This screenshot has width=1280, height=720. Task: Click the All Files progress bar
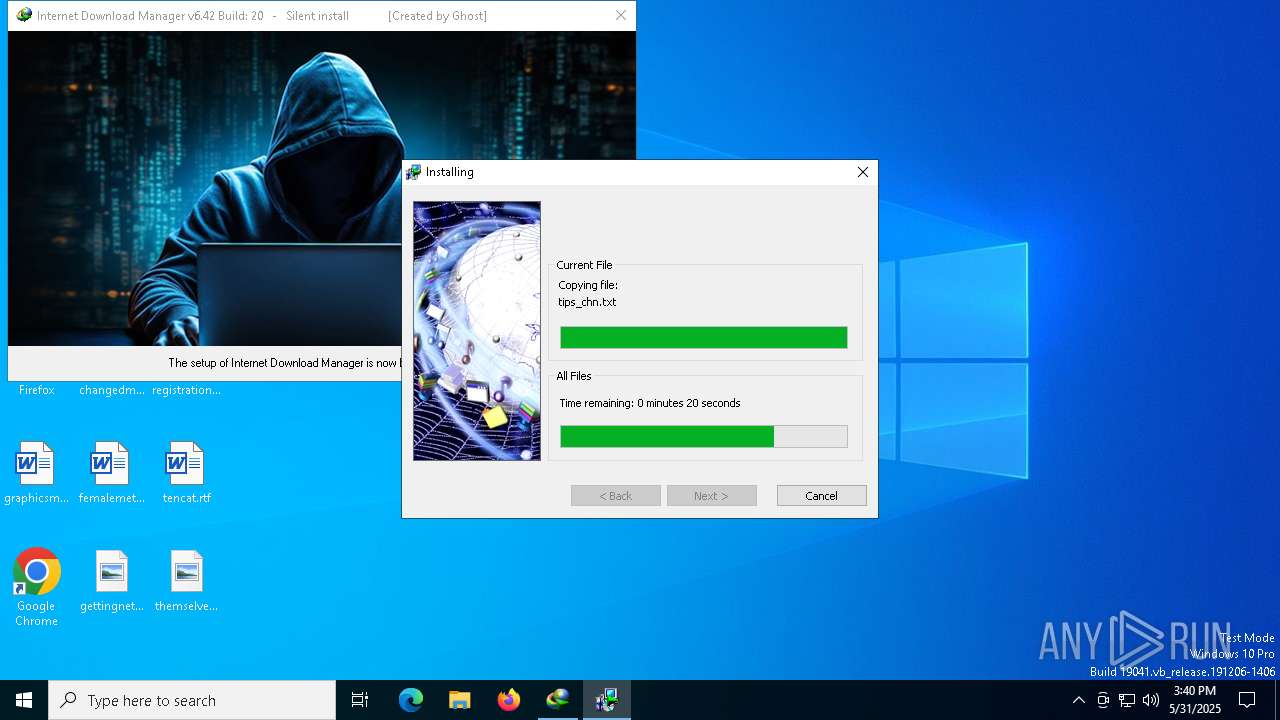point(703,436)
